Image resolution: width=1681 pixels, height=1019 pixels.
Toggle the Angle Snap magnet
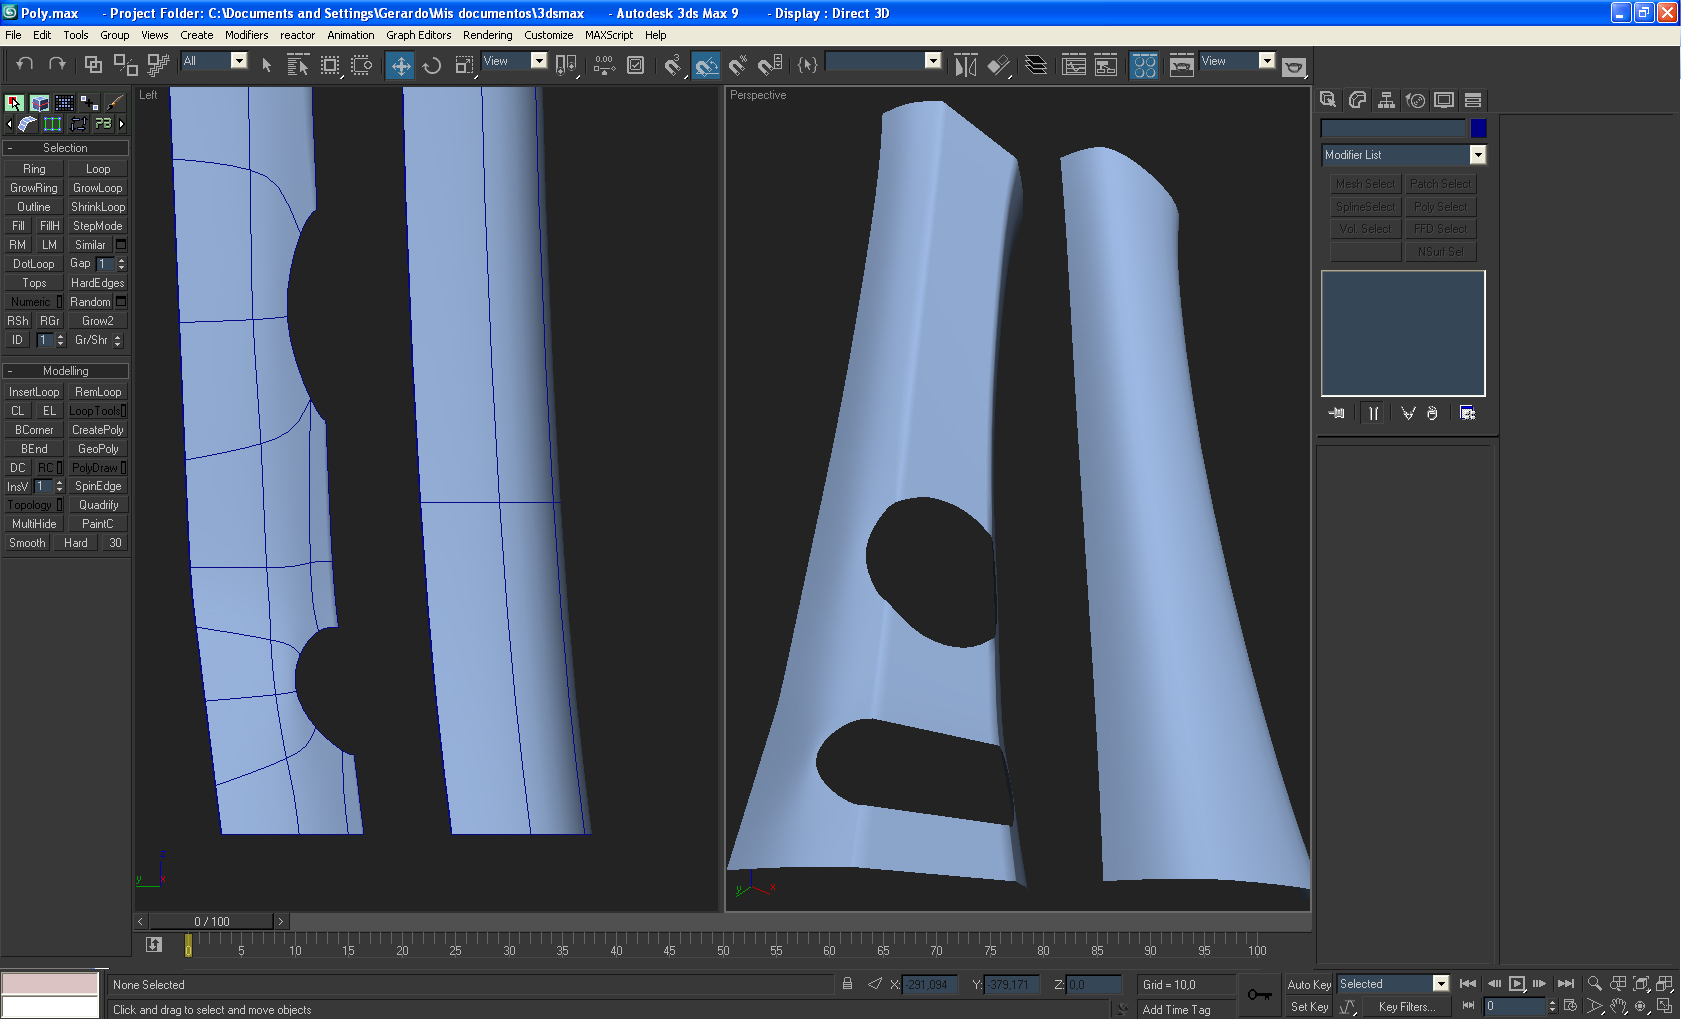(x=706, y=65)
